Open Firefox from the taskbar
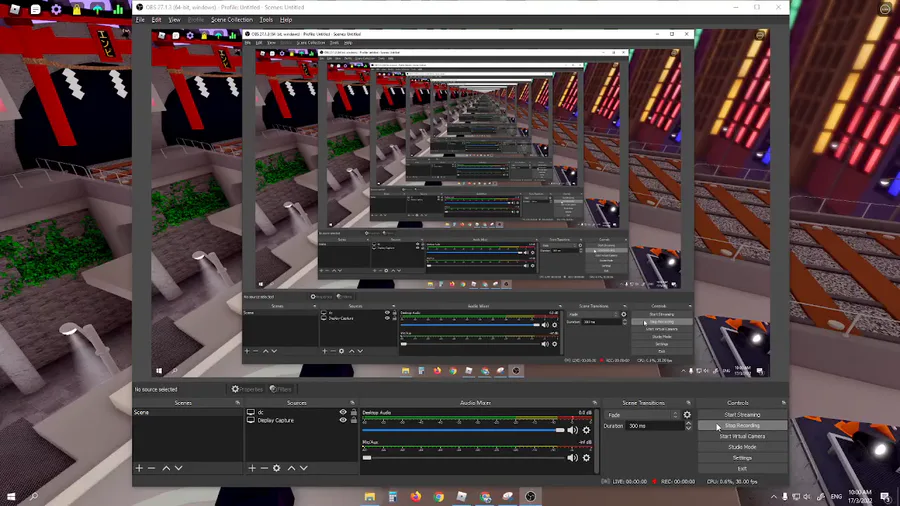 tap(416, 496)
